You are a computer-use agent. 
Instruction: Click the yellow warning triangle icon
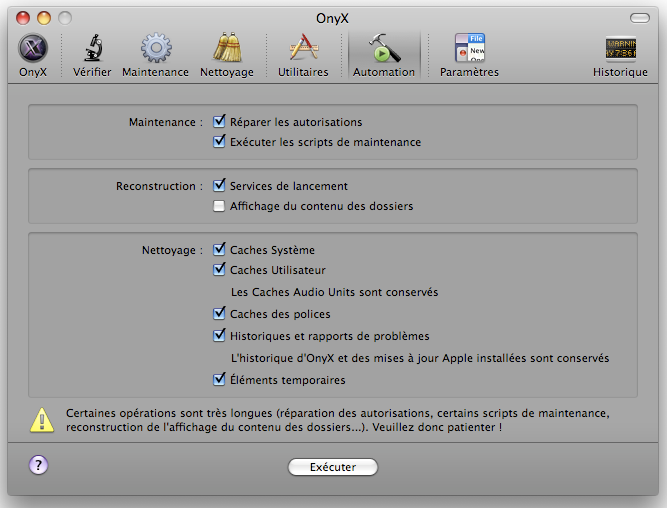pyautogui.click(x=42, y=420)
